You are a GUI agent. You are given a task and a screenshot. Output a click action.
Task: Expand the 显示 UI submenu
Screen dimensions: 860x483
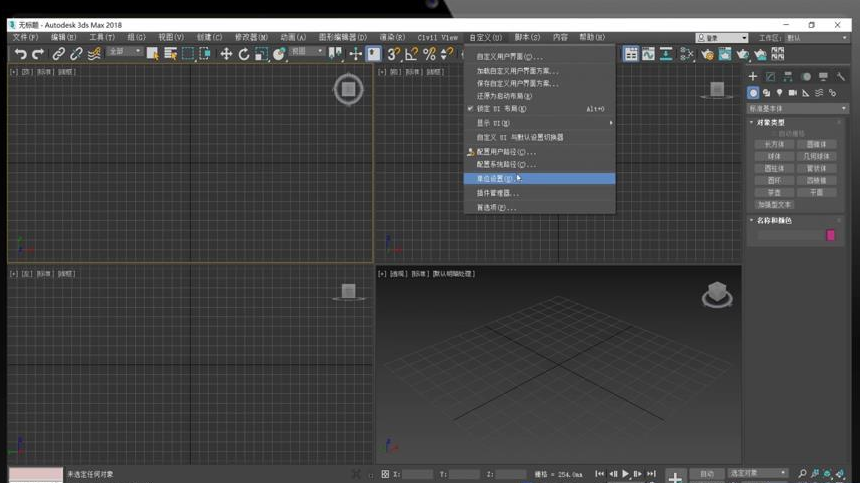pos(539,123)
